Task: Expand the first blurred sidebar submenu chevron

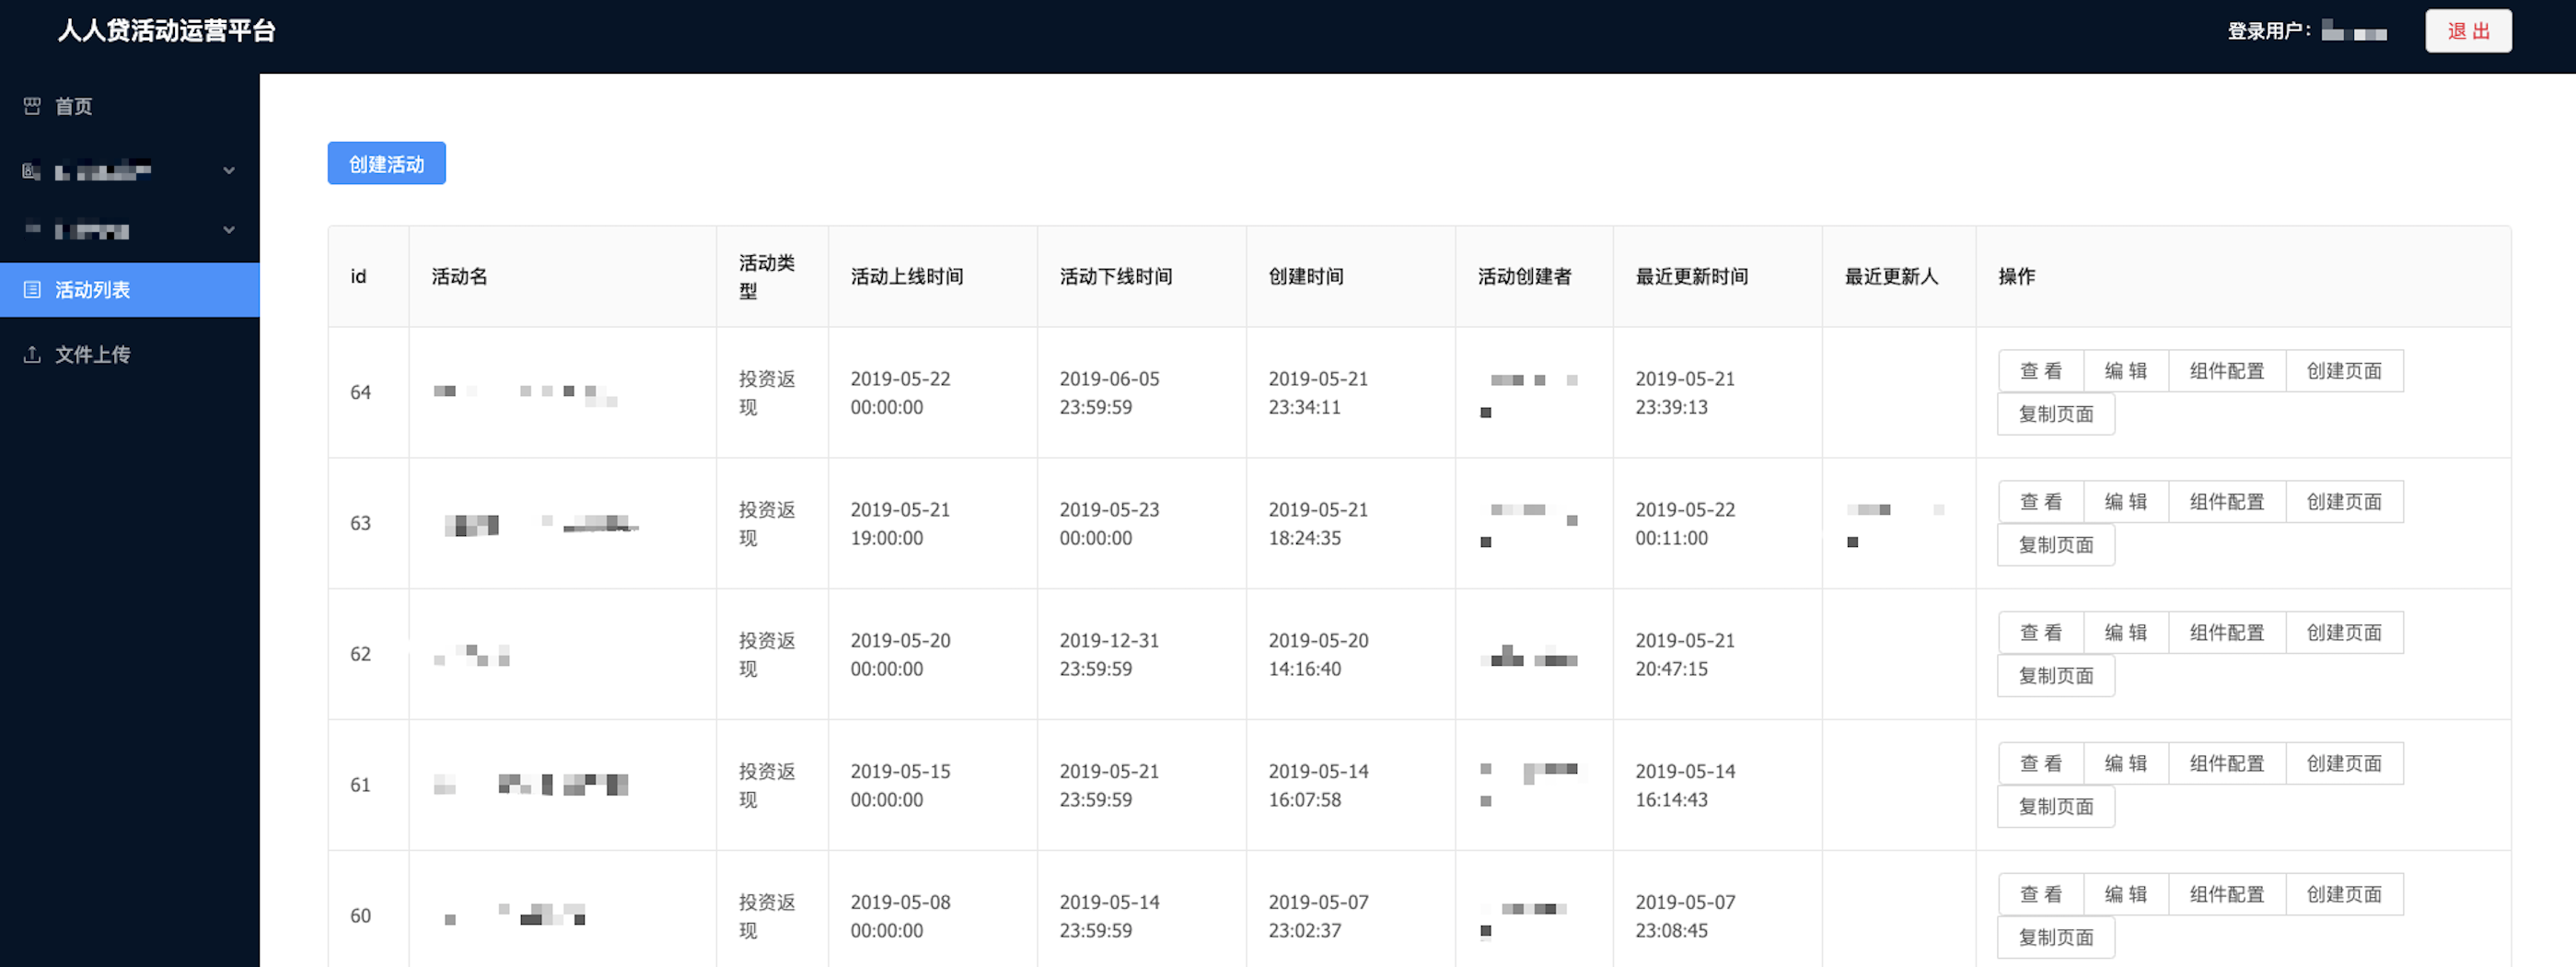Action: [229, 171]
